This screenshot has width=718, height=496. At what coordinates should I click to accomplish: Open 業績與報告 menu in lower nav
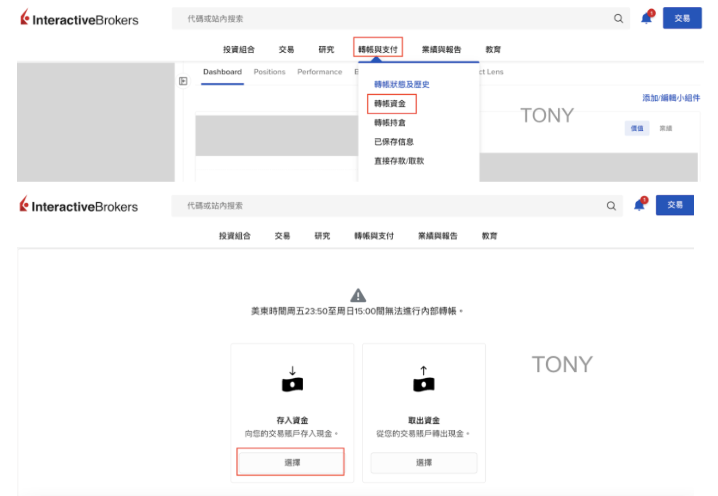438,236
